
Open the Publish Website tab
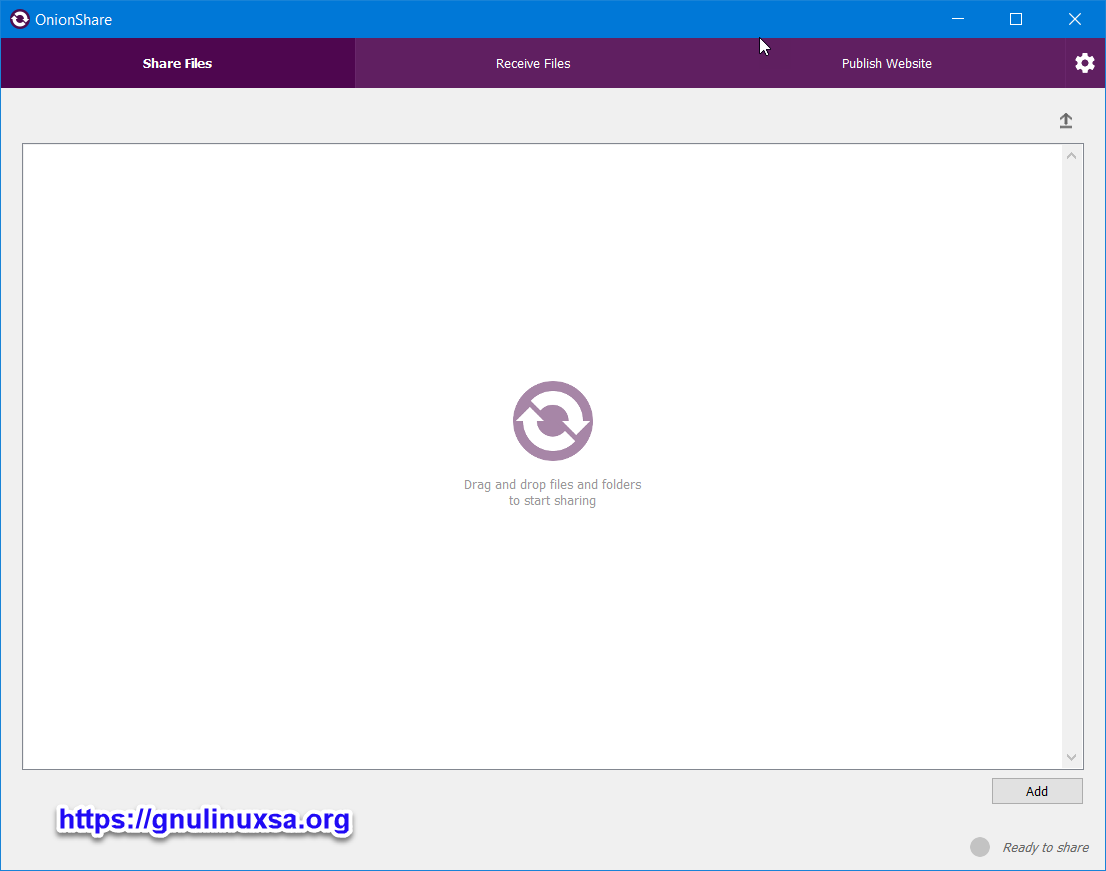pos(887,63)
